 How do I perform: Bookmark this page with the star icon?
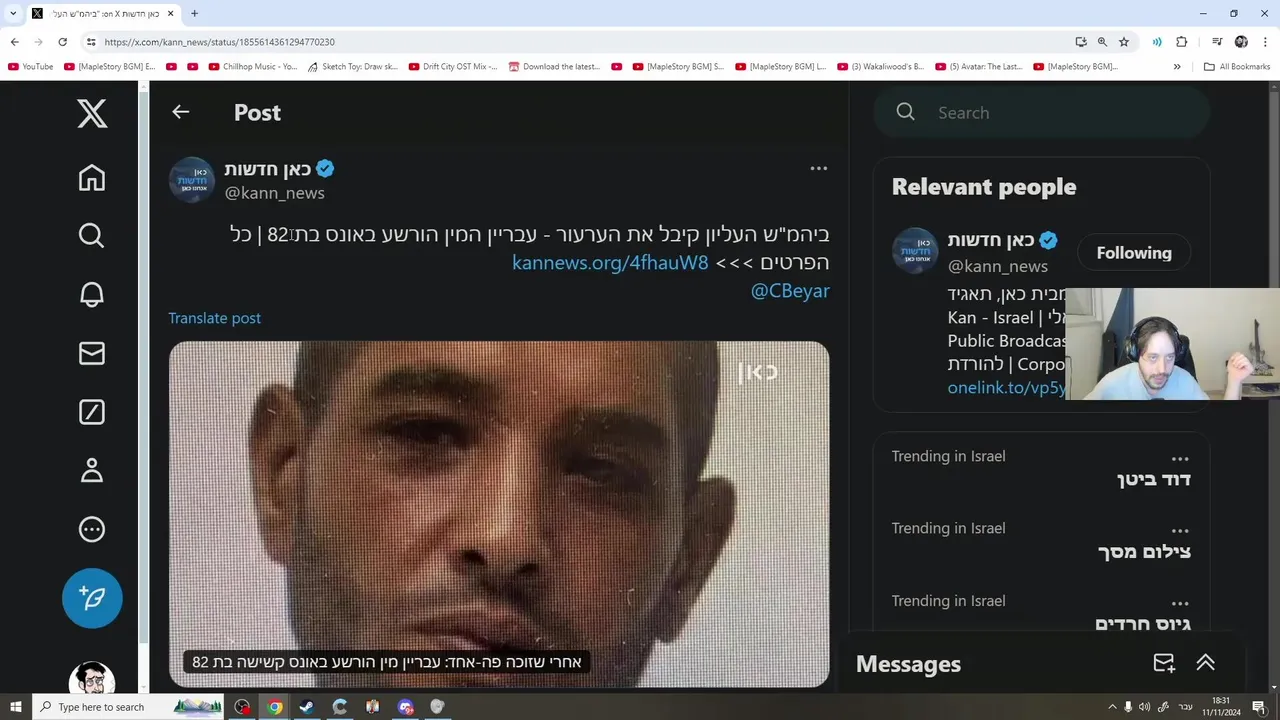1124,42
